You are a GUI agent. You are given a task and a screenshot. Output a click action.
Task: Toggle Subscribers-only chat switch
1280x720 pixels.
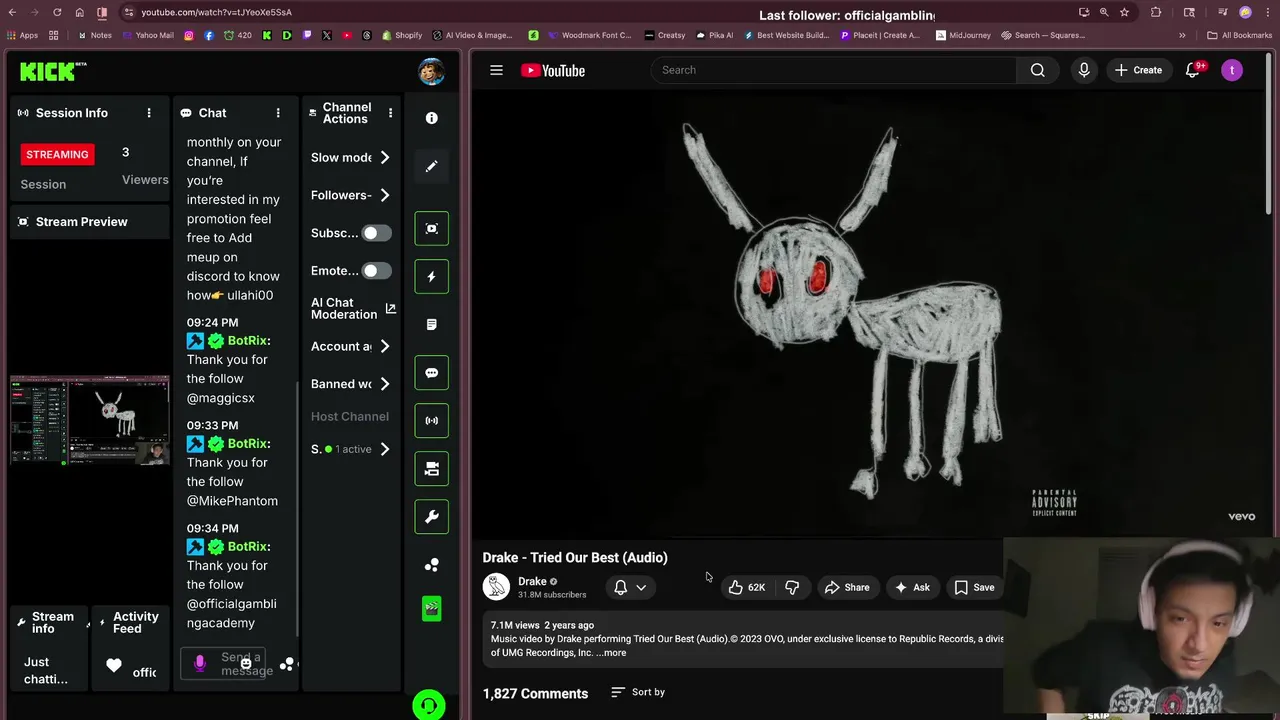376,233
